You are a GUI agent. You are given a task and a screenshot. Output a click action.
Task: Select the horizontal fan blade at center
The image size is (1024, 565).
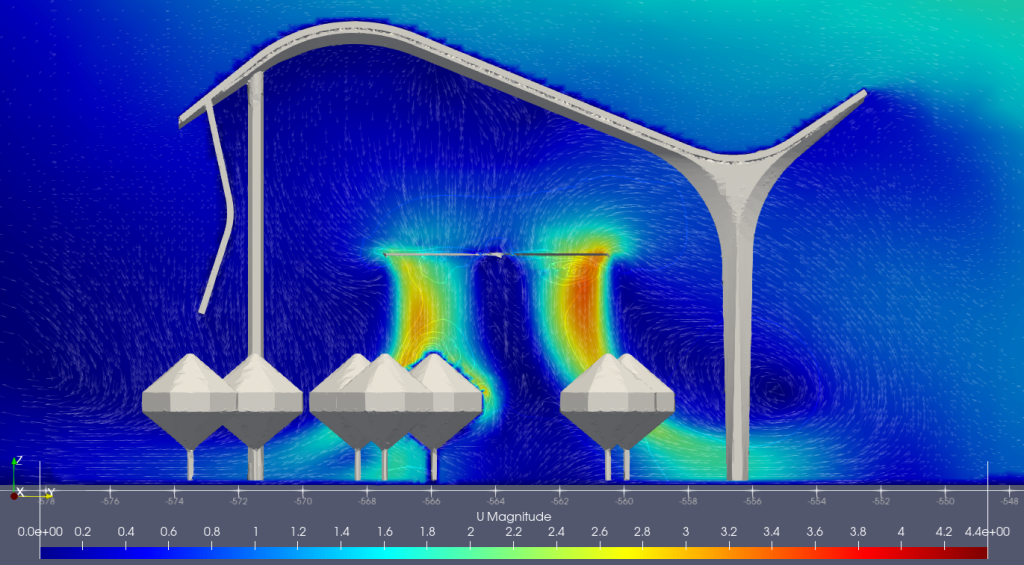(x=495, y=256)
